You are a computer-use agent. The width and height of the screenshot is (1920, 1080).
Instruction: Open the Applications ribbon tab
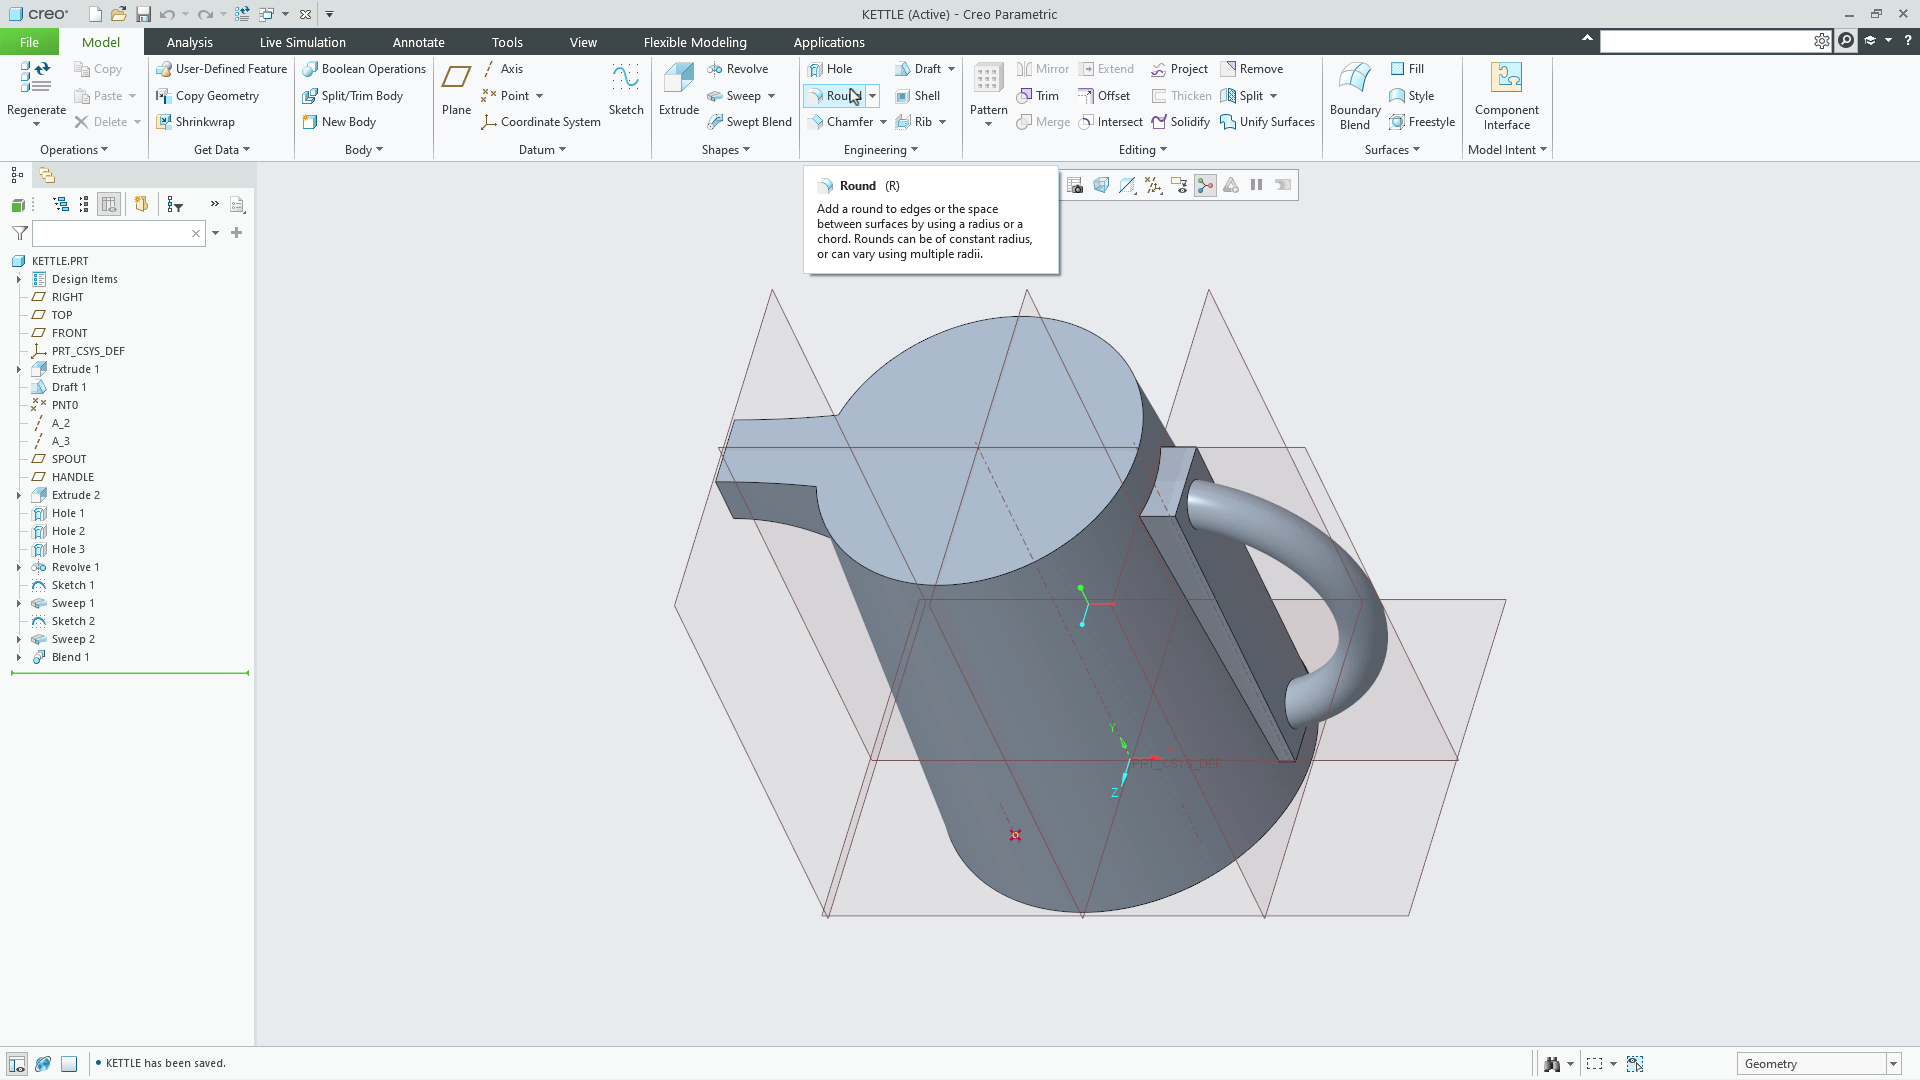point(829,42)
